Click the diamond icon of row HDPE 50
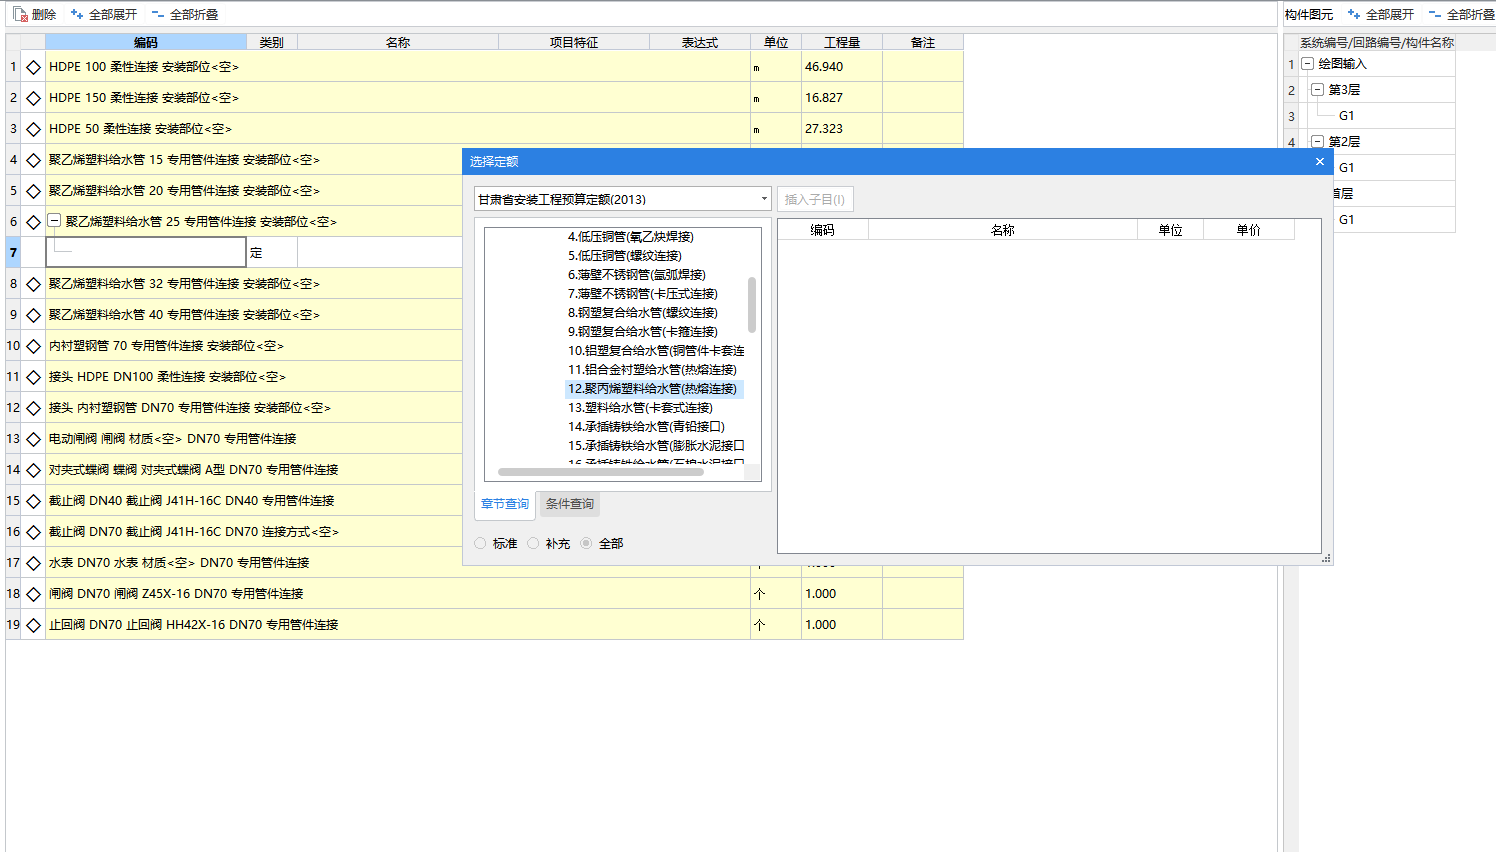The width and height of the screenshot is (1496, 852). [33, 129]
